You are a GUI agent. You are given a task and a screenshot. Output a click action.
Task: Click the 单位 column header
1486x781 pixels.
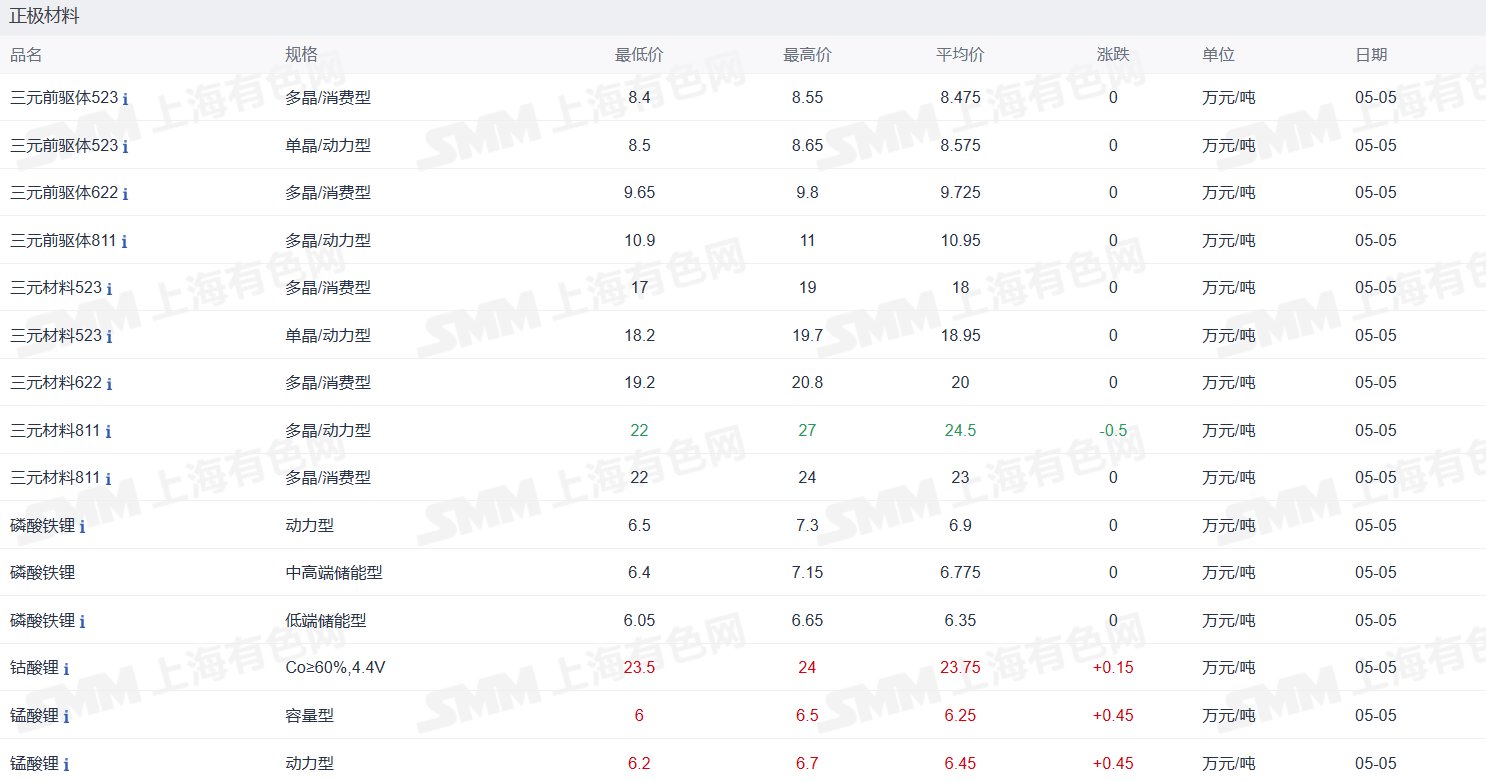(x=1218, y=55)
